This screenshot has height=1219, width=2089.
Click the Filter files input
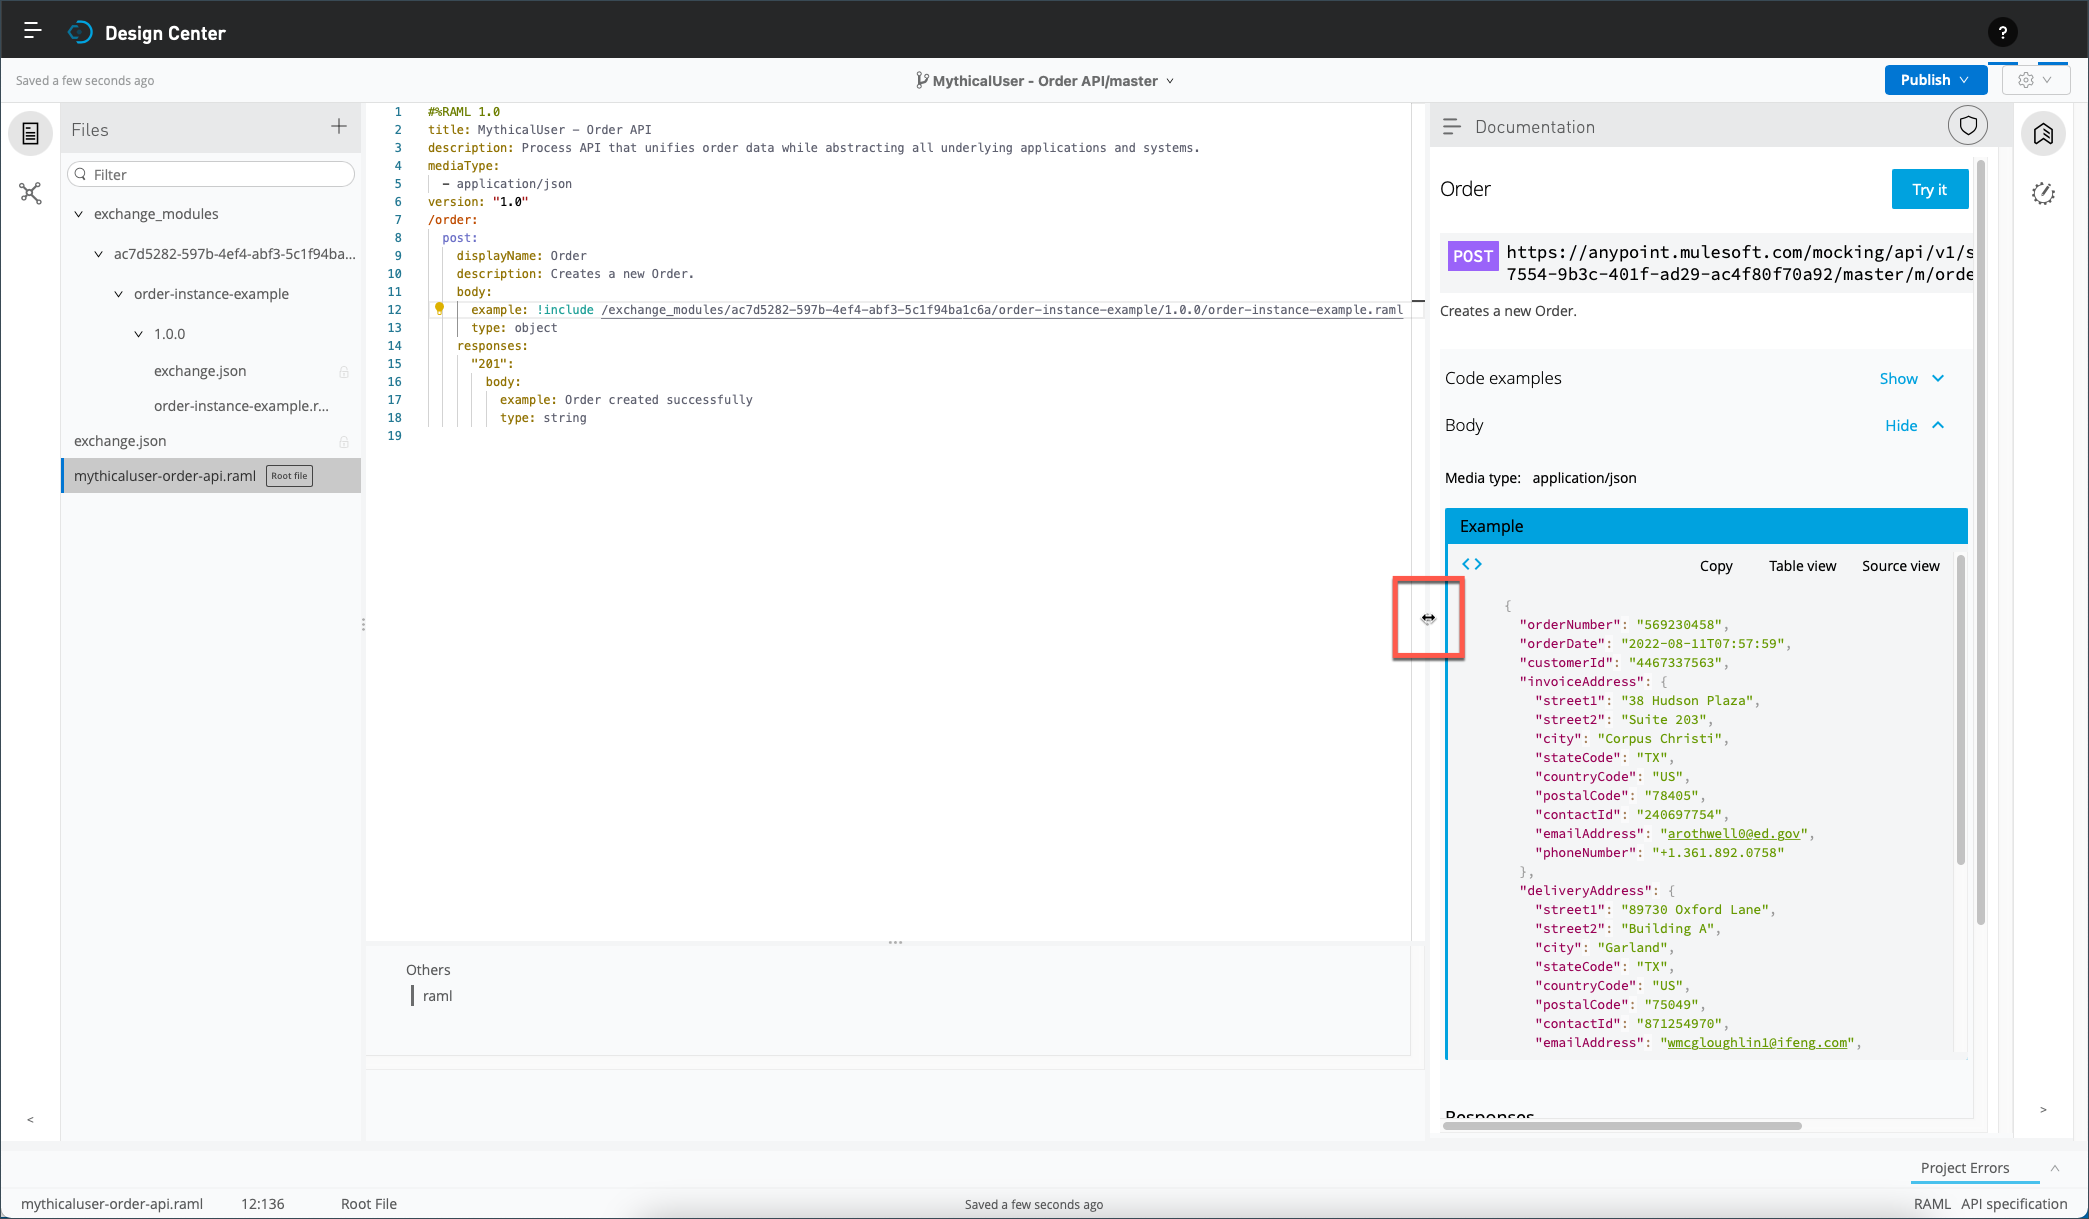[211, 174]
